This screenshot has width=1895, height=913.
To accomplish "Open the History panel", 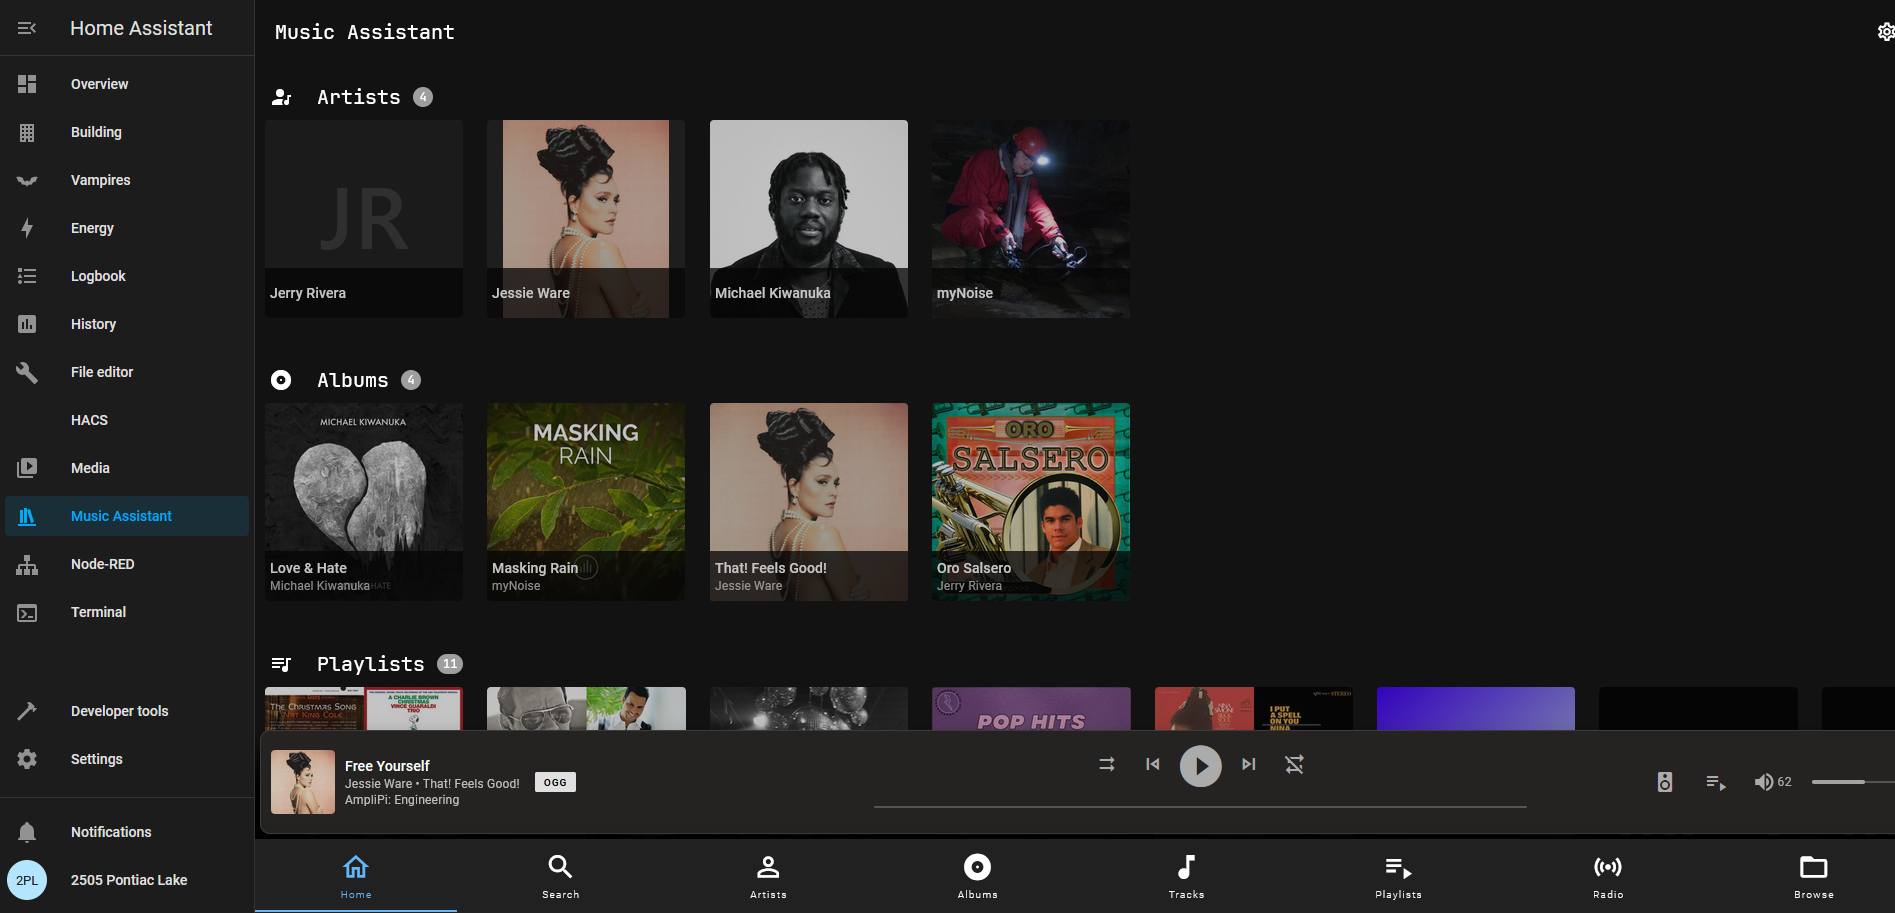I will [x=126, y=324].
